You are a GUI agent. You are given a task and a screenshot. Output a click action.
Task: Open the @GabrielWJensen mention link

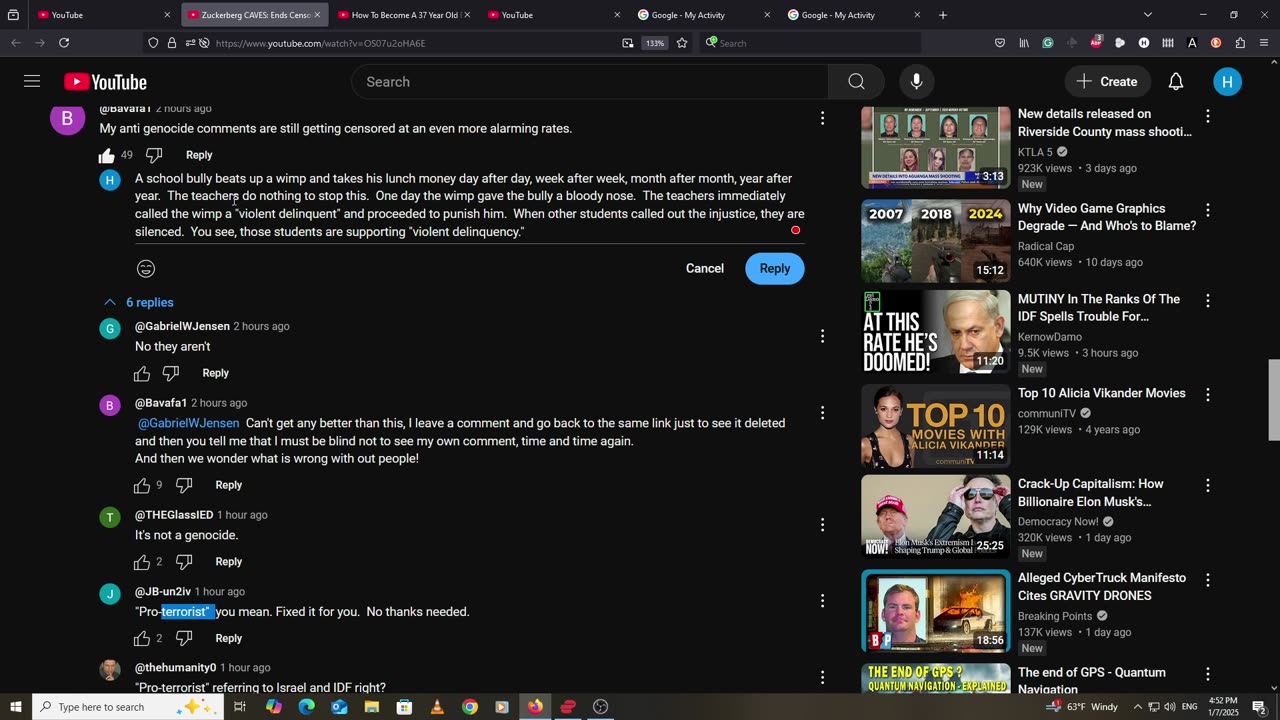189,423
